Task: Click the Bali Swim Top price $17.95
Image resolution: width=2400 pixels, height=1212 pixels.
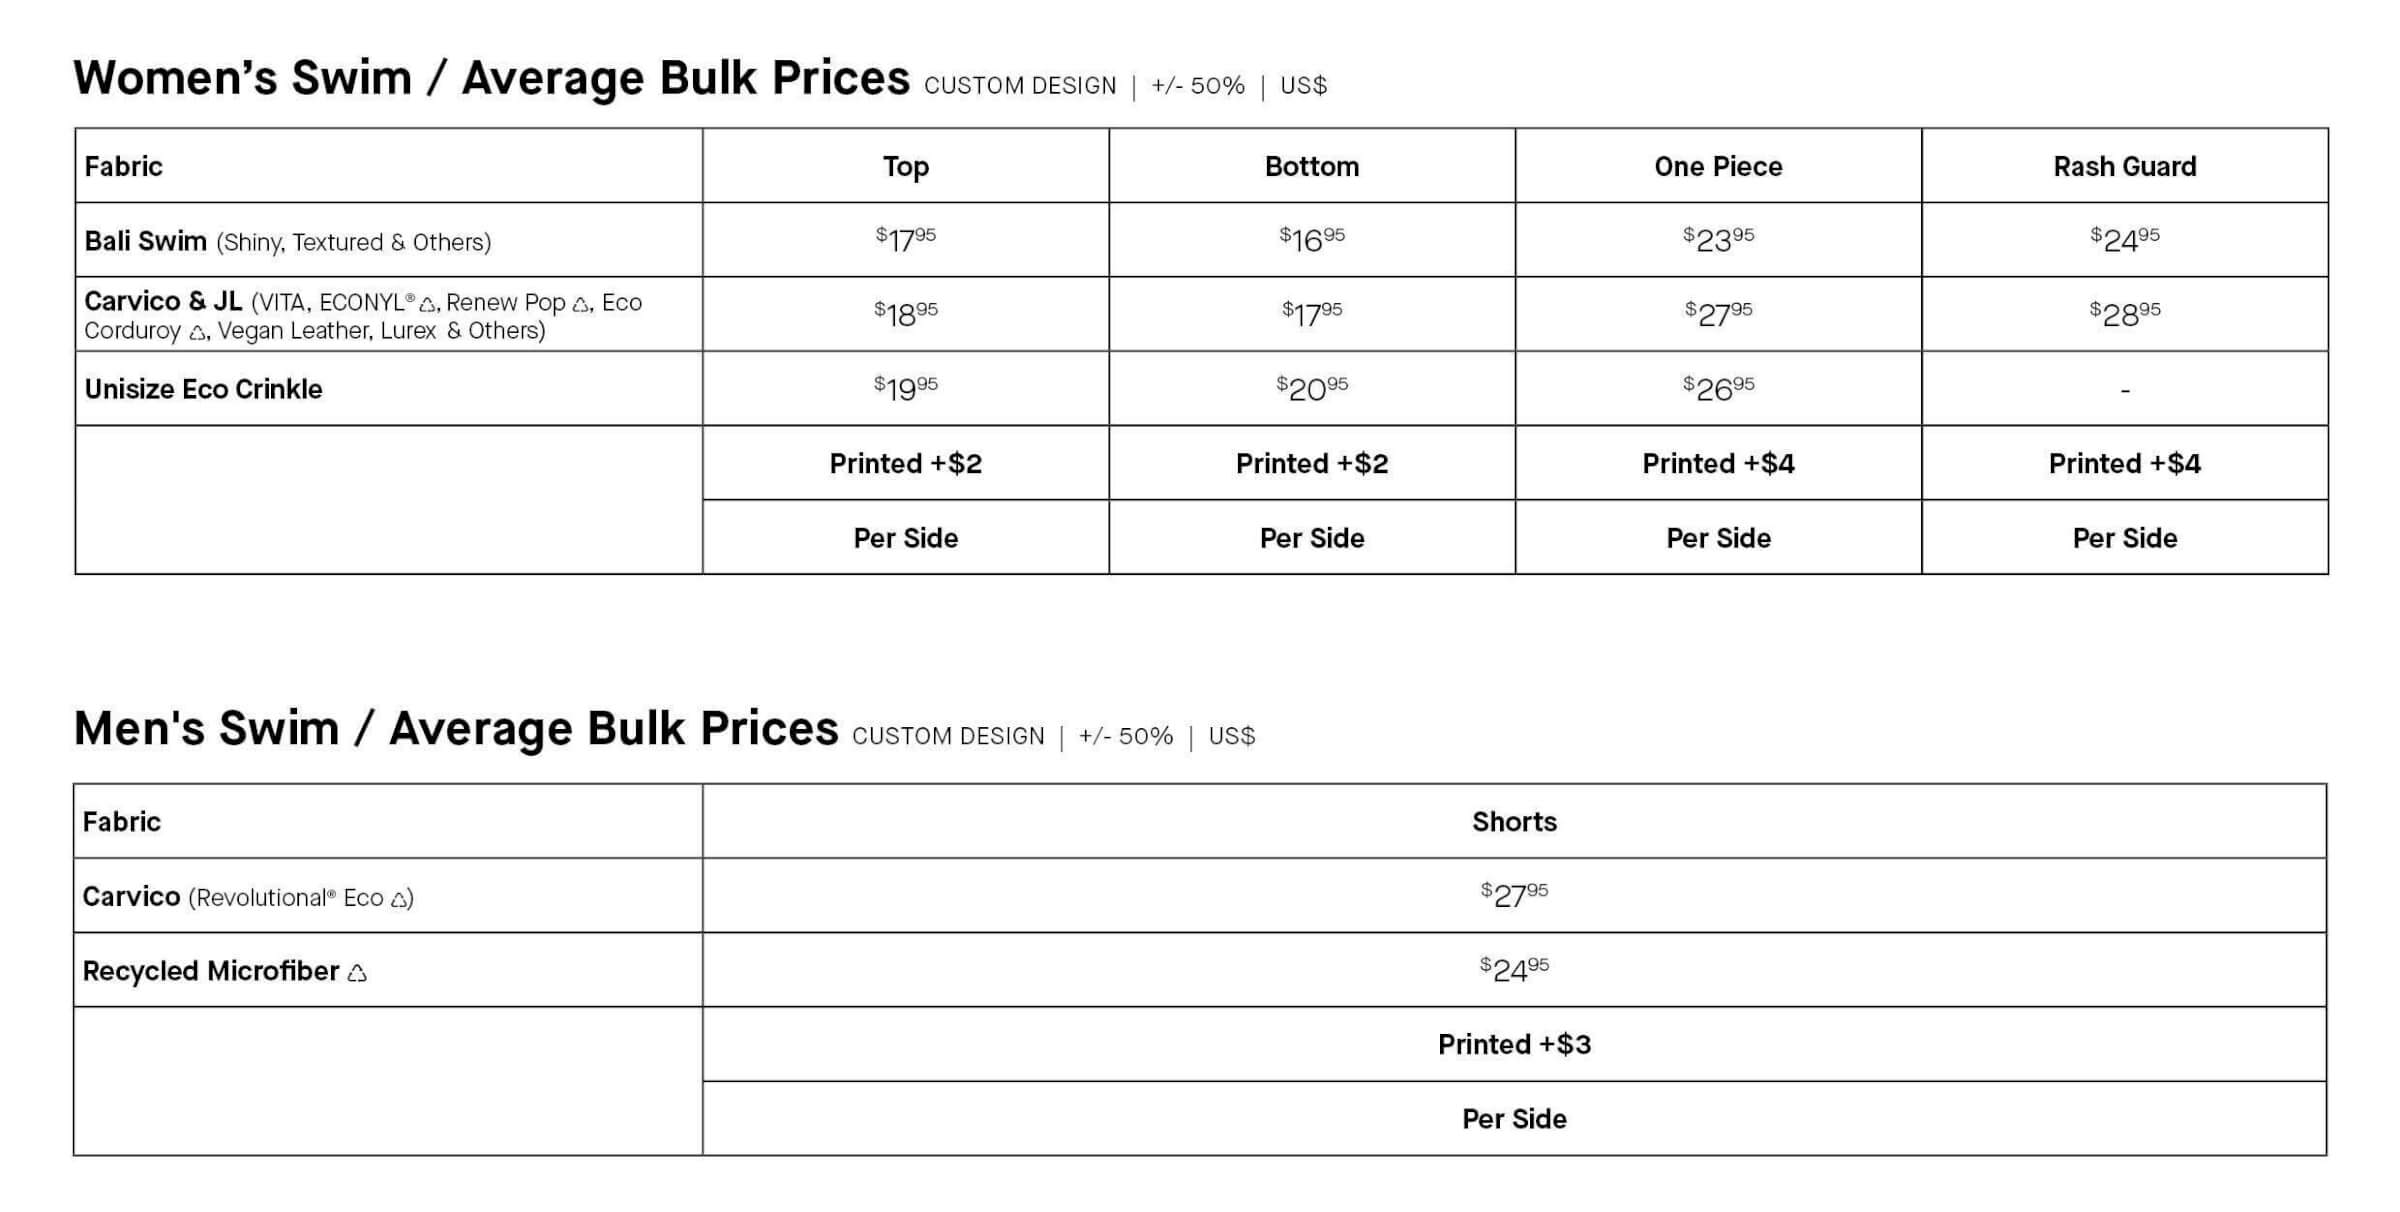Action: pyautogui.click(x=906, y=239)
